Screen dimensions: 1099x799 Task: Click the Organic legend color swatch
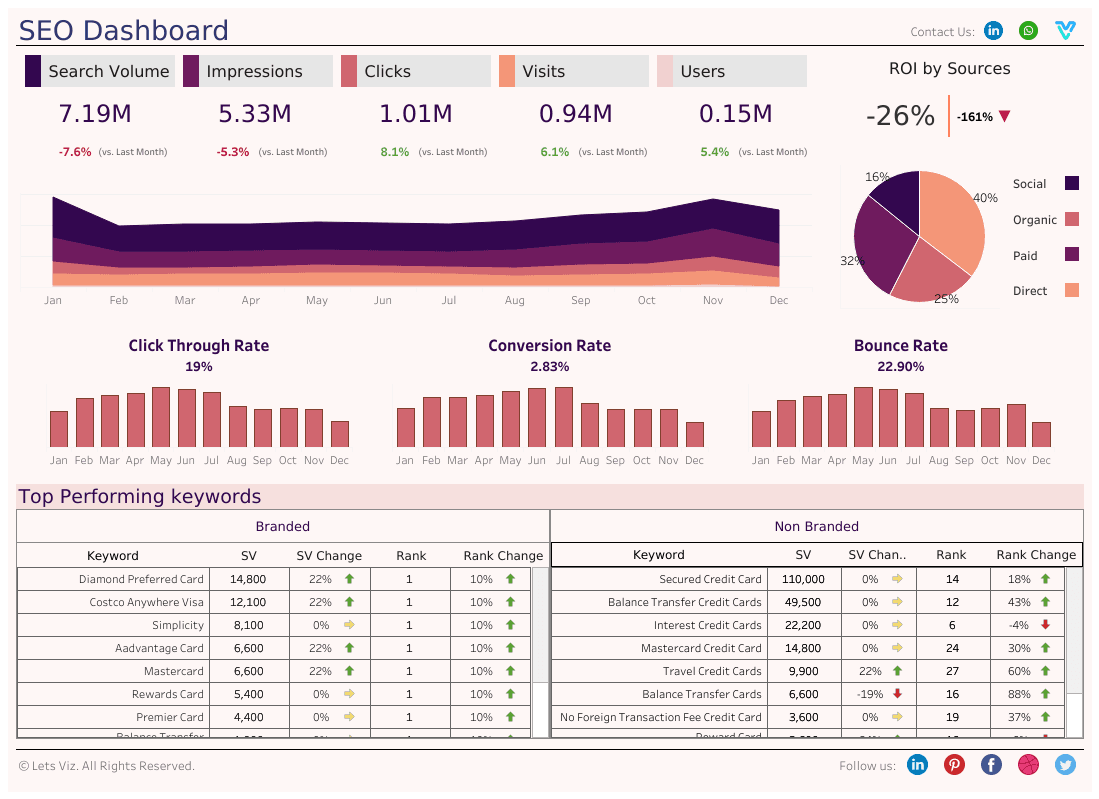tap(1072, 219)
